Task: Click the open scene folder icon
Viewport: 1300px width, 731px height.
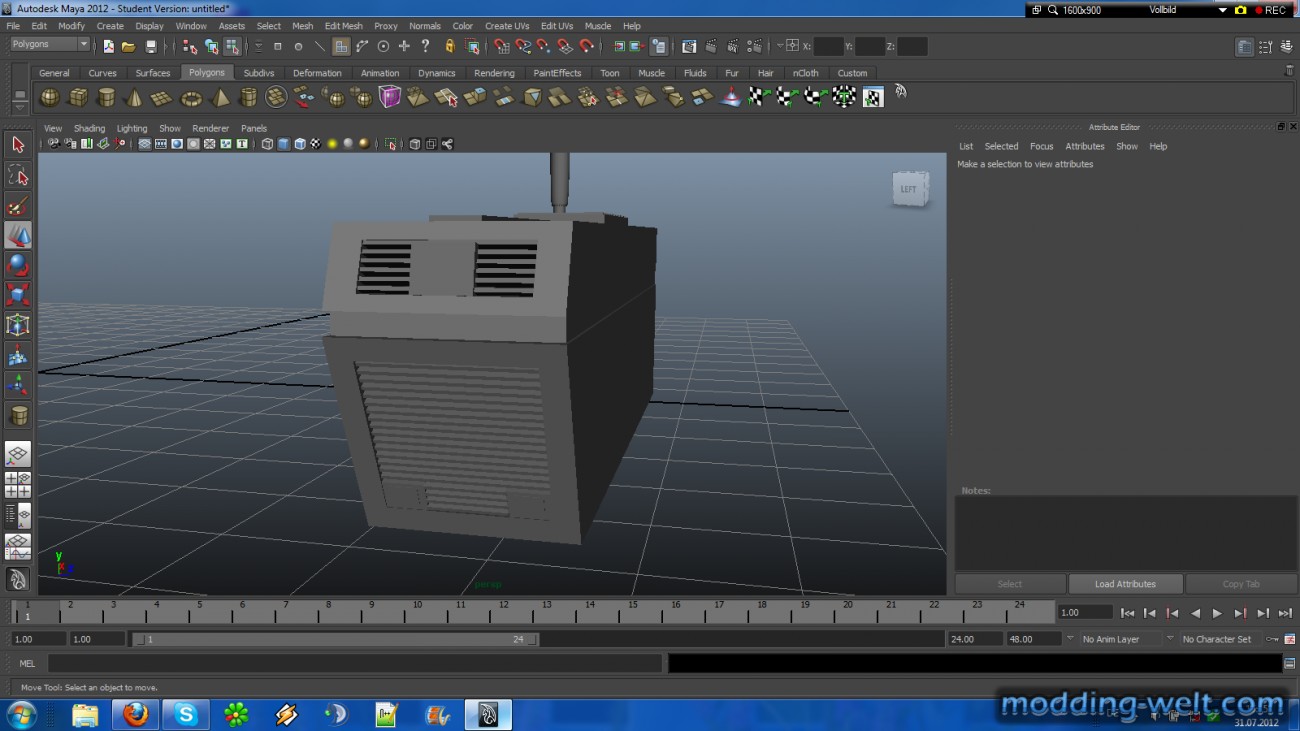Action: tap(129, 46)
